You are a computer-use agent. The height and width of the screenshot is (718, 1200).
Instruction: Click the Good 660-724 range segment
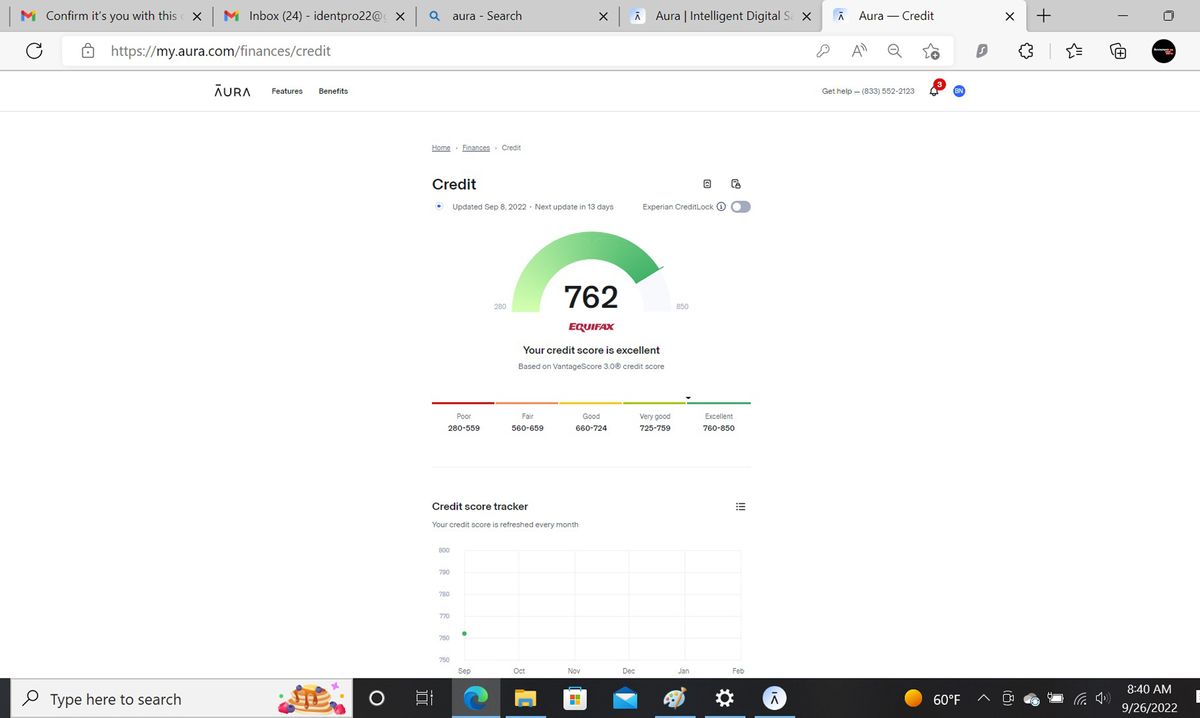point(591,418)
